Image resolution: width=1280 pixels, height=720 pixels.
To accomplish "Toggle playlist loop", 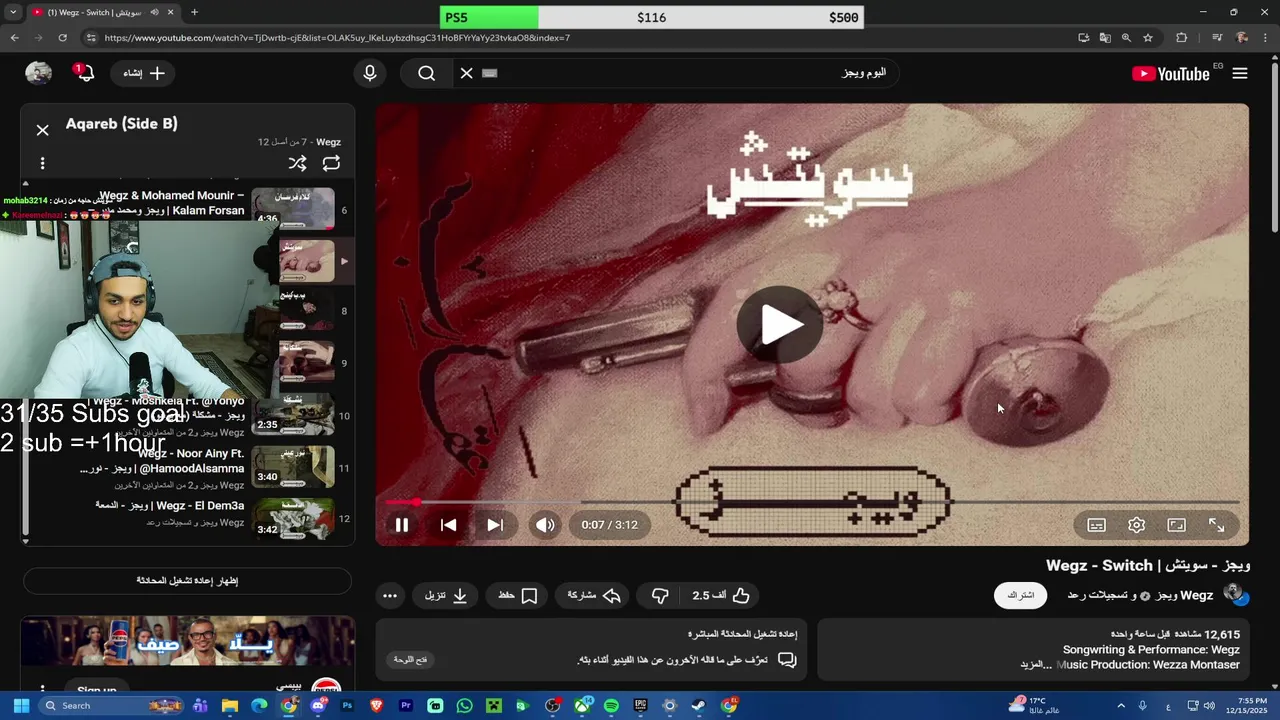I will point(331,163).
